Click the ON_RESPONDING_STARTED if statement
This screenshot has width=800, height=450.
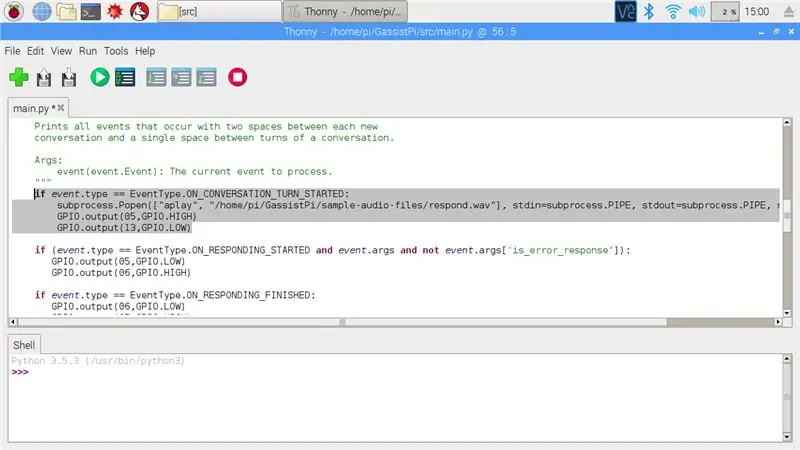[333, 250]
